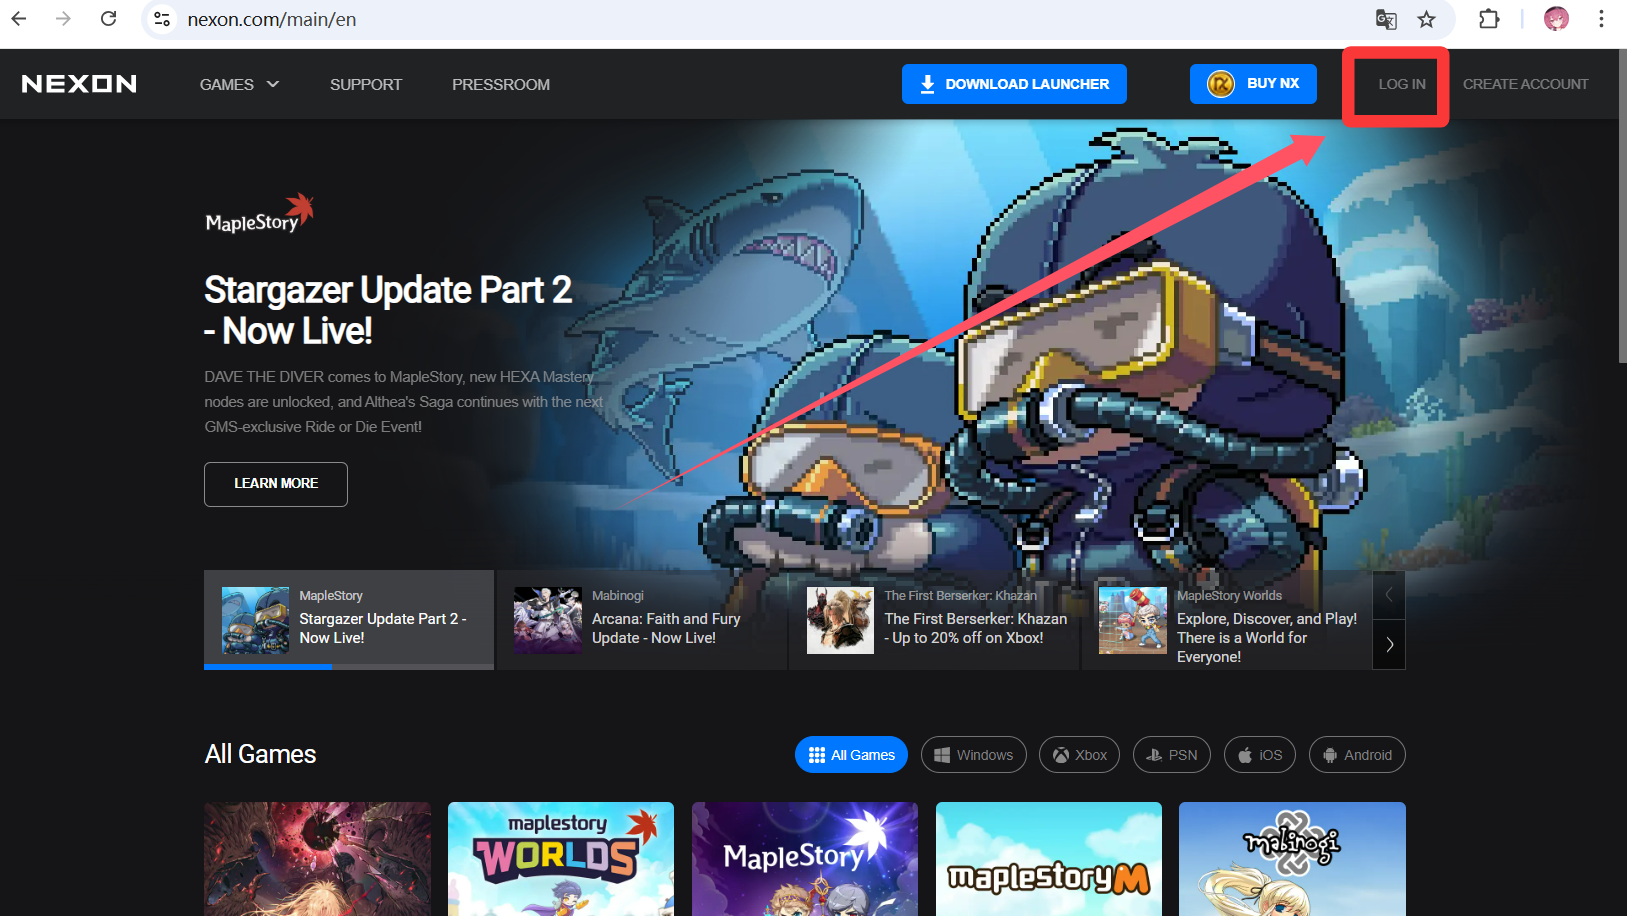Click the Nexon logo in header
Viewport: 1627px width, 916px height.
[x=79, y=84]
